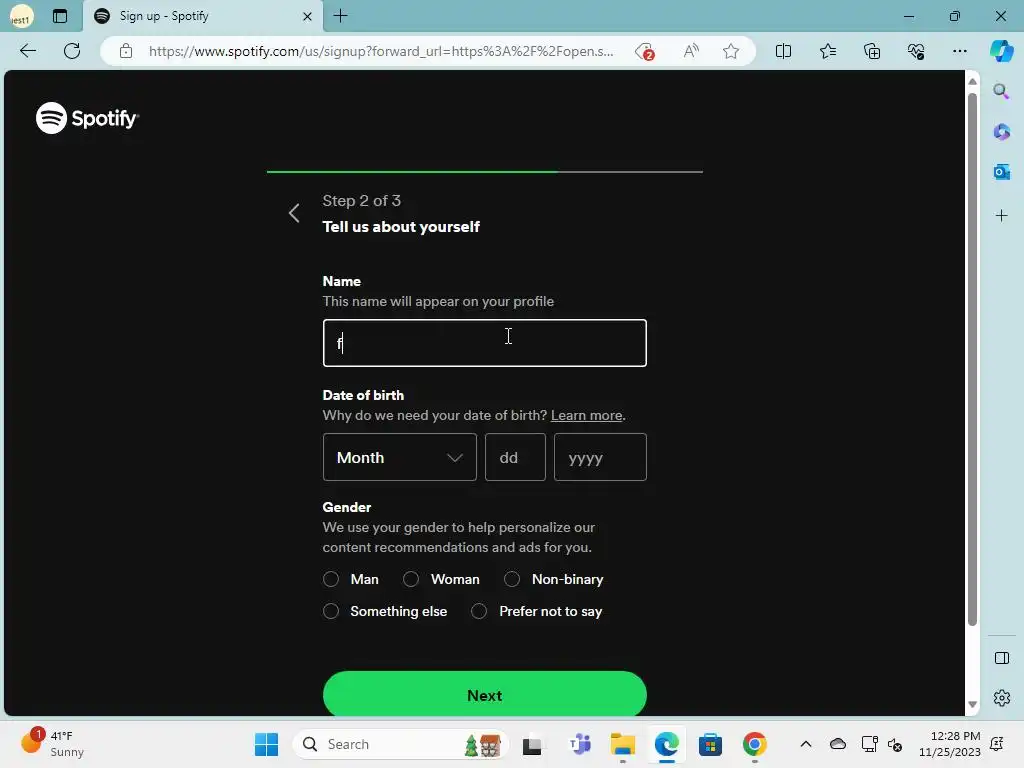1024x768 pixels.
Task: Click scrollbar up arrow
Action: pyautogui.click(x=972, y=82)
